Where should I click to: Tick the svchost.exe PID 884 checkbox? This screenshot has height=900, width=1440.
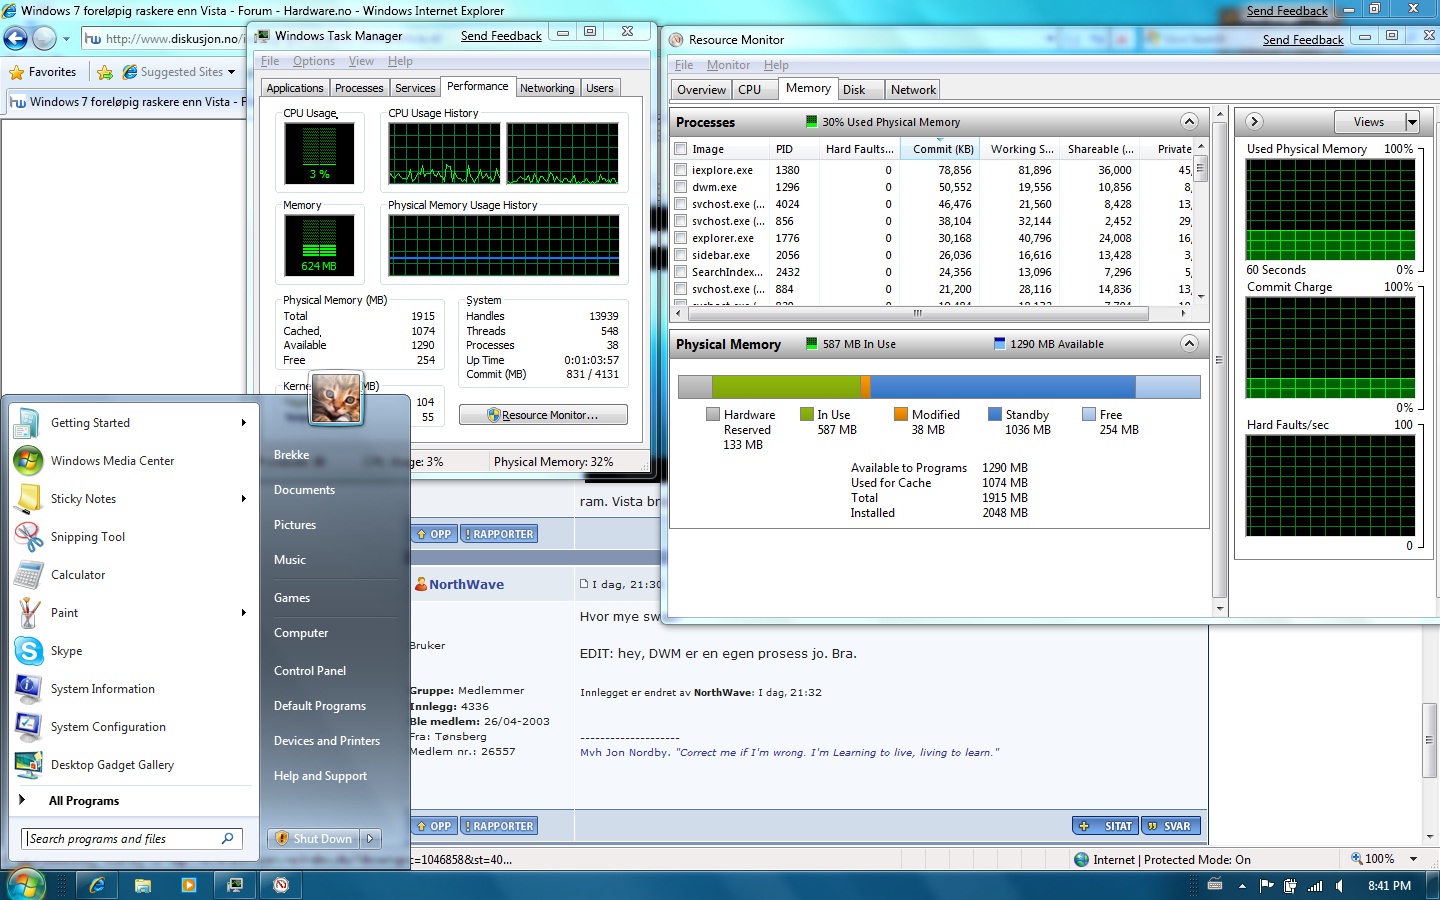click(x=681, y=289)
